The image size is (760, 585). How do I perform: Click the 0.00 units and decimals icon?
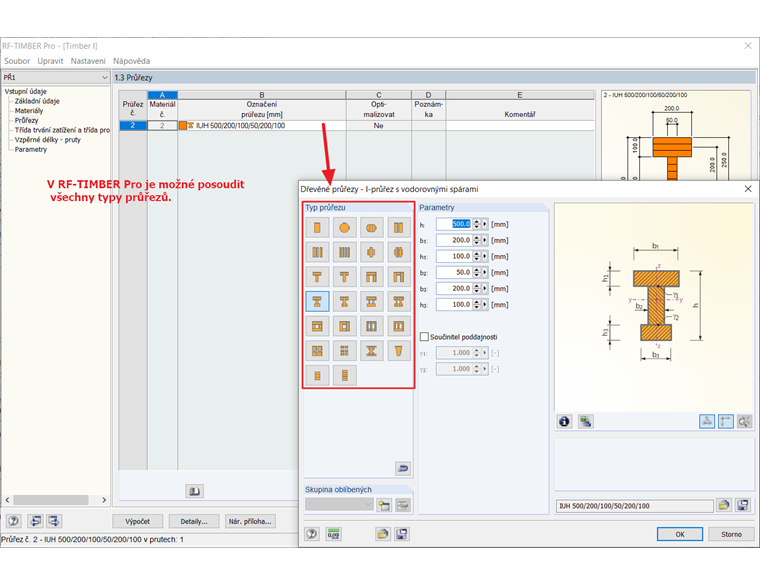(333, 534)
